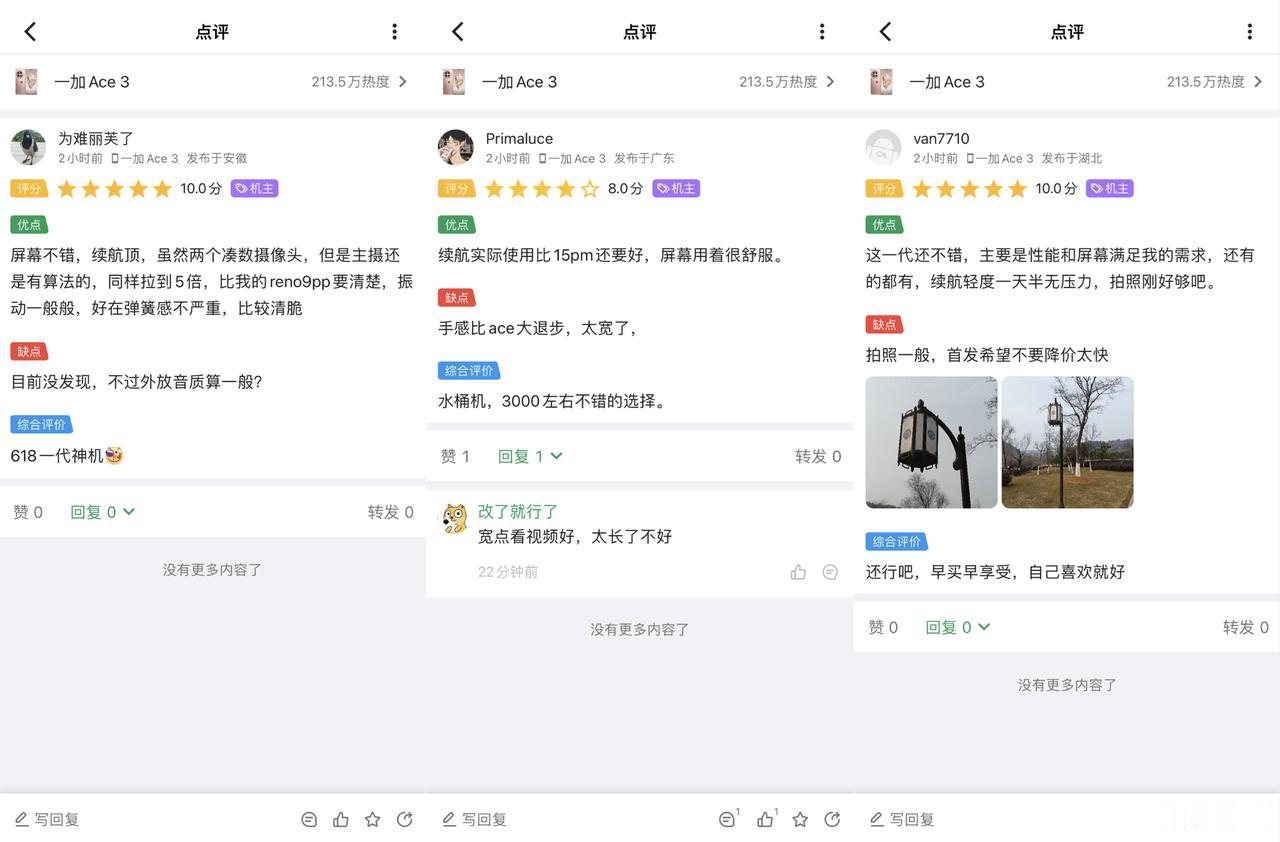The image size is (1280, 842).
Task: Tap 转发 0 under 为难丽芙了's review
Action: [391, 512]
